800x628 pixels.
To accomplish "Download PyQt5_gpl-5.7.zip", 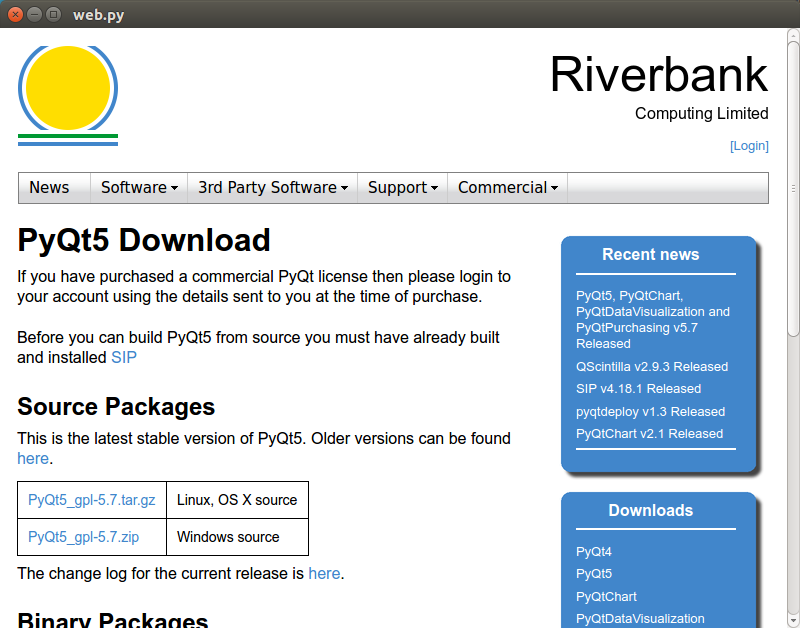I will pos(84,537).
